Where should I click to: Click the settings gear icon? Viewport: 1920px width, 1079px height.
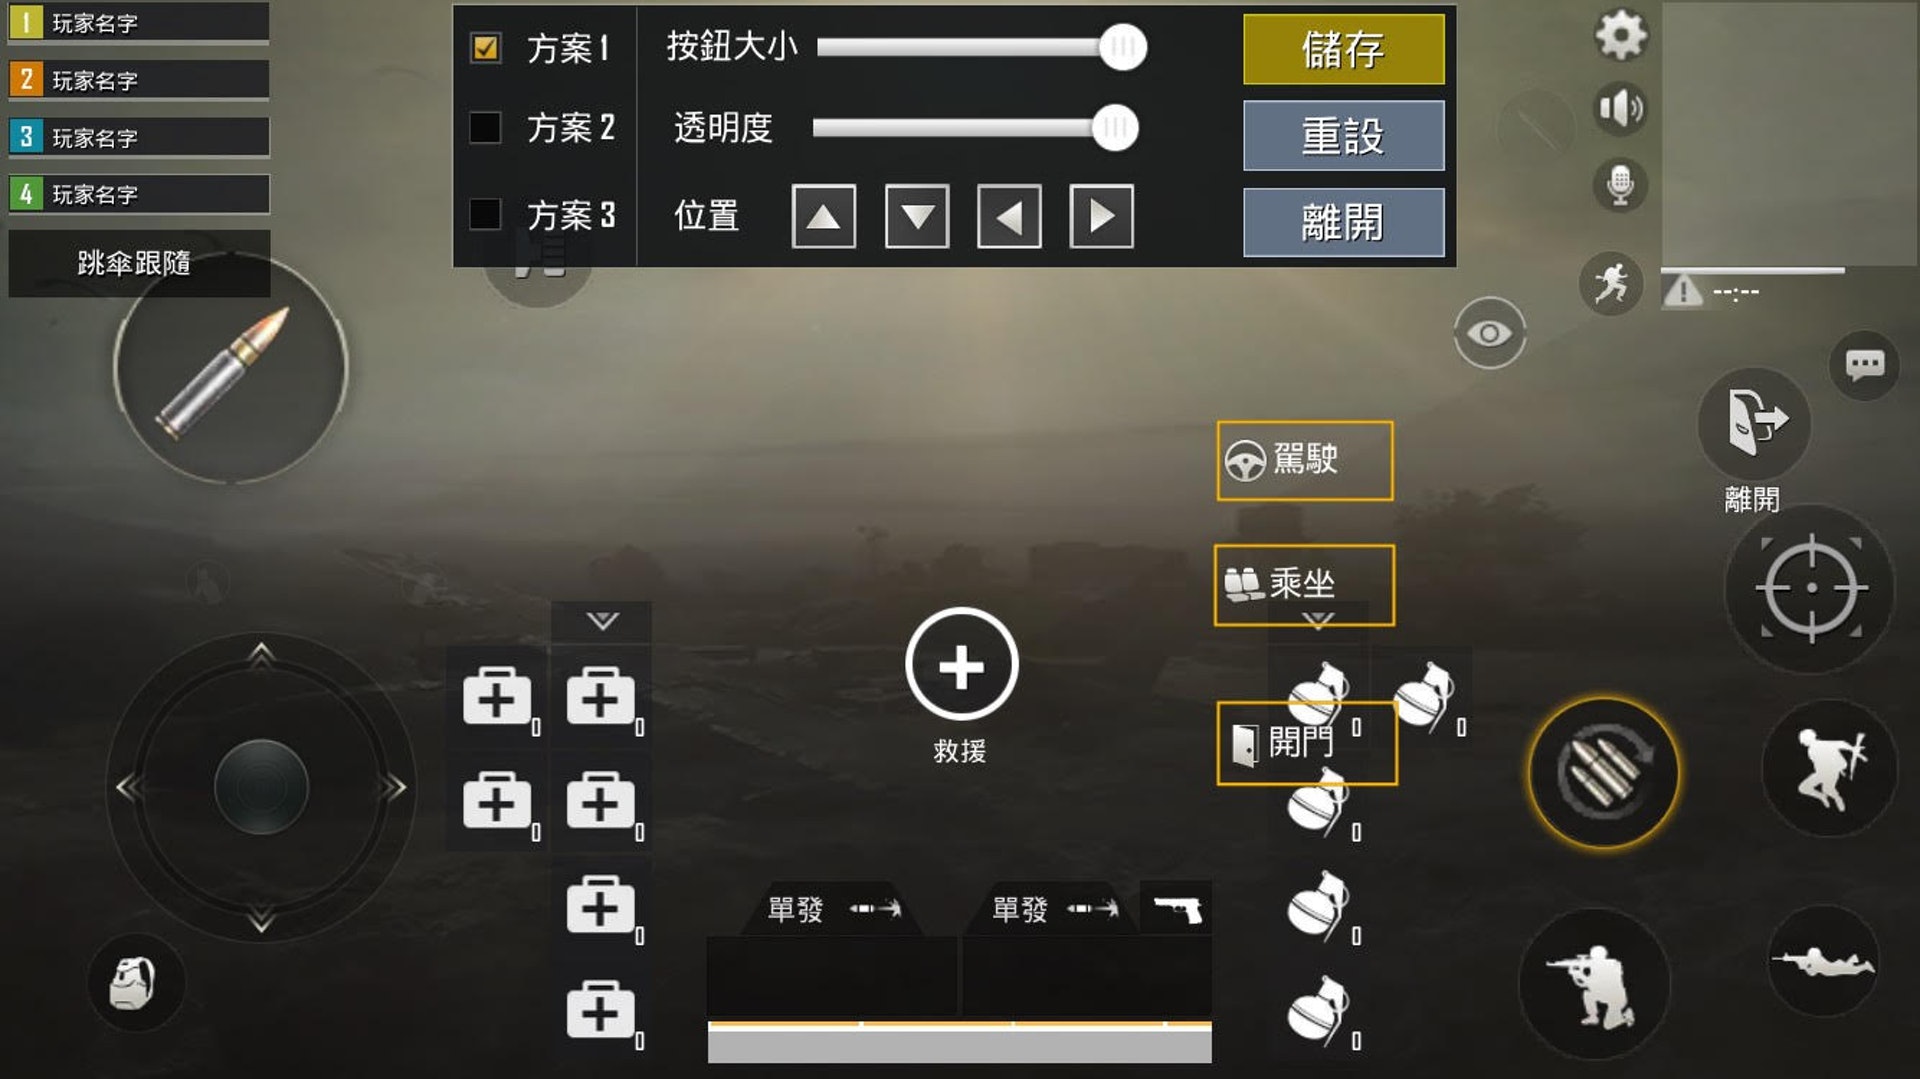1620,36
